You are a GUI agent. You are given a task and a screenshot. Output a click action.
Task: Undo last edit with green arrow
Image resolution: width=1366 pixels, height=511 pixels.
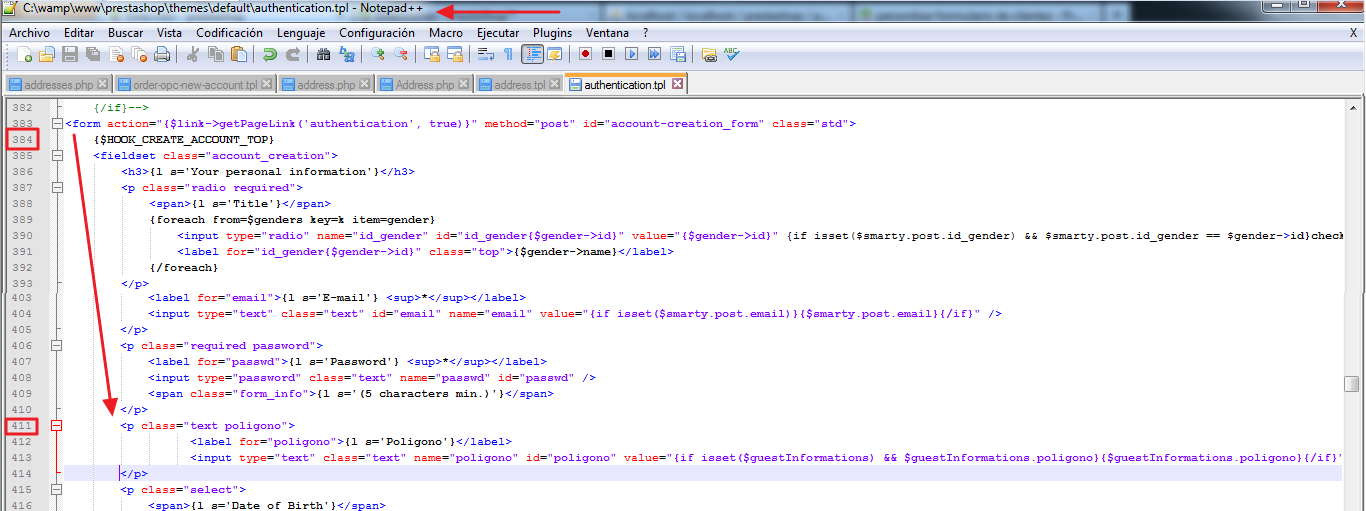(270, 54)
